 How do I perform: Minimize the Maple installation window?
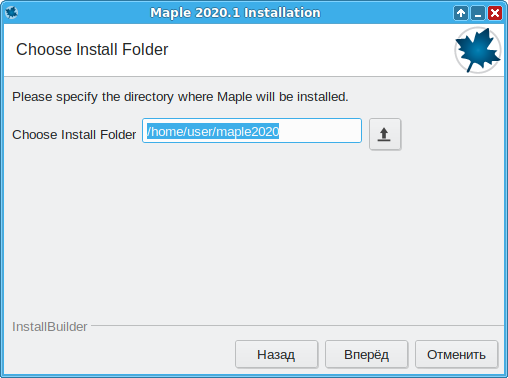coord(478,13)
